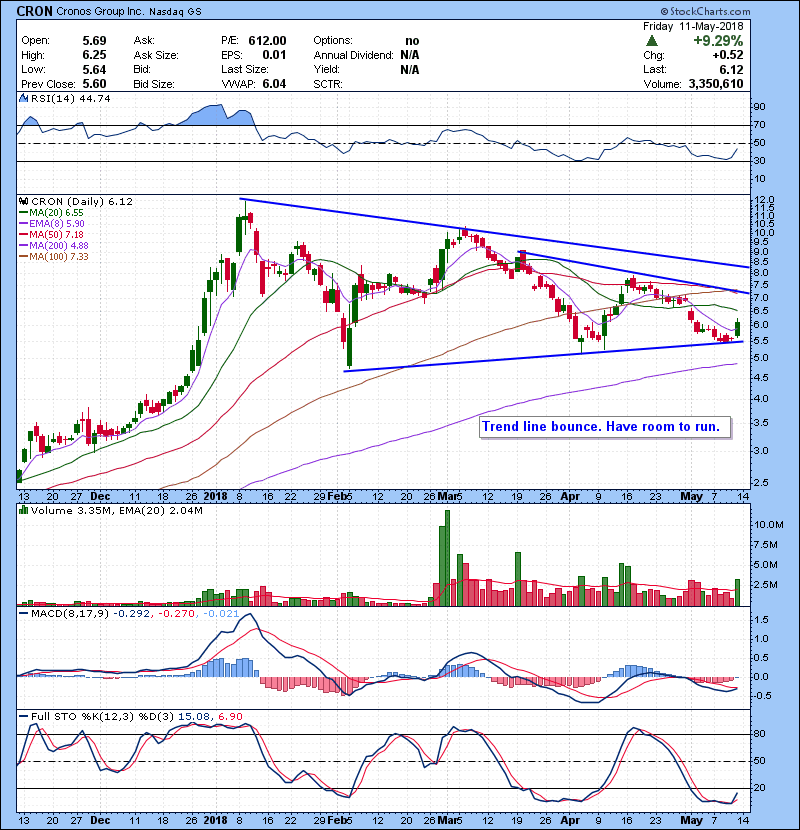The height and width of the screenshot is (830, 800).
Task: Click the N/A value for Yield
Action: click(x=410, y=69)
